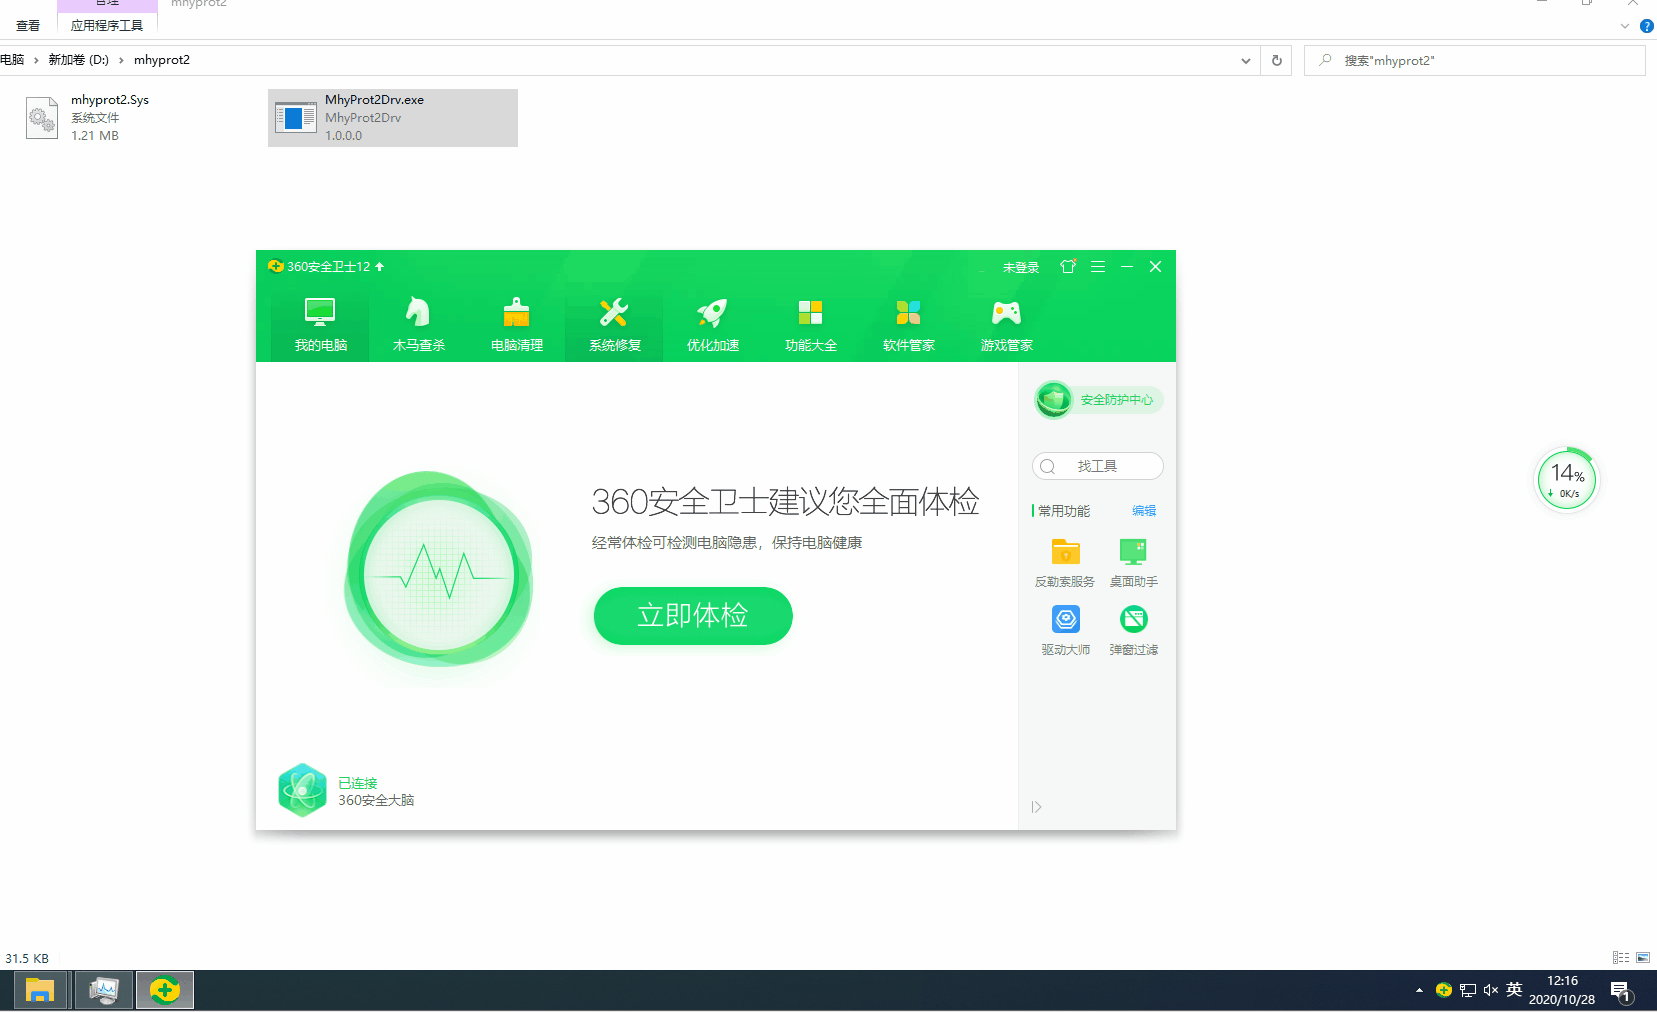Screen dimensions: 1657x1012
Task: Click the 已连接 status text
Action: [358, 783]
